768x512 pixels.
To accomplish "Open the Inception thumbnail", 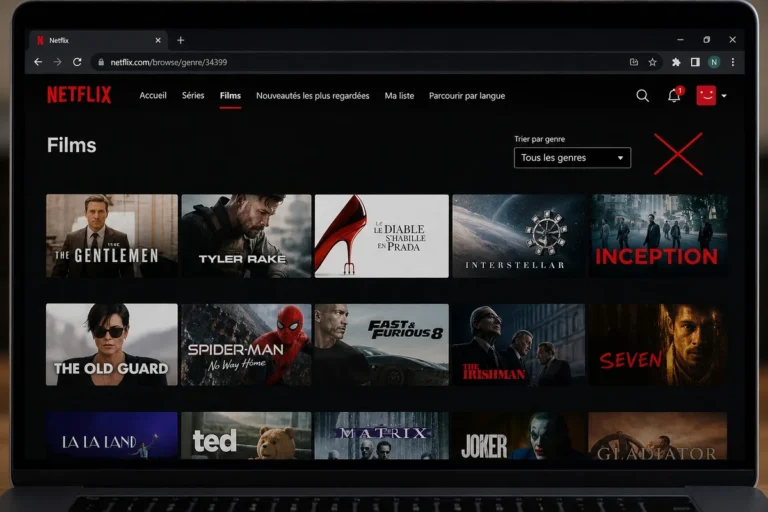I will 658,236.
